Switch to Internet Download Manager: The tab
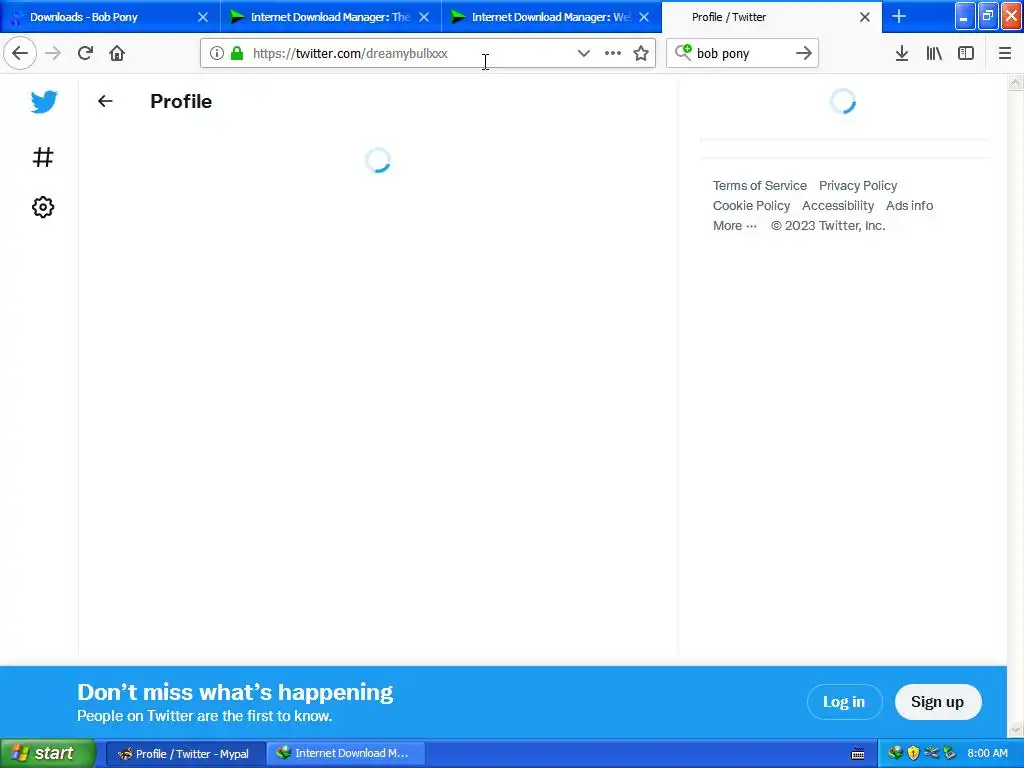Image resolution: width=1024 pixels, height=768 pixels. click(331, 17)
